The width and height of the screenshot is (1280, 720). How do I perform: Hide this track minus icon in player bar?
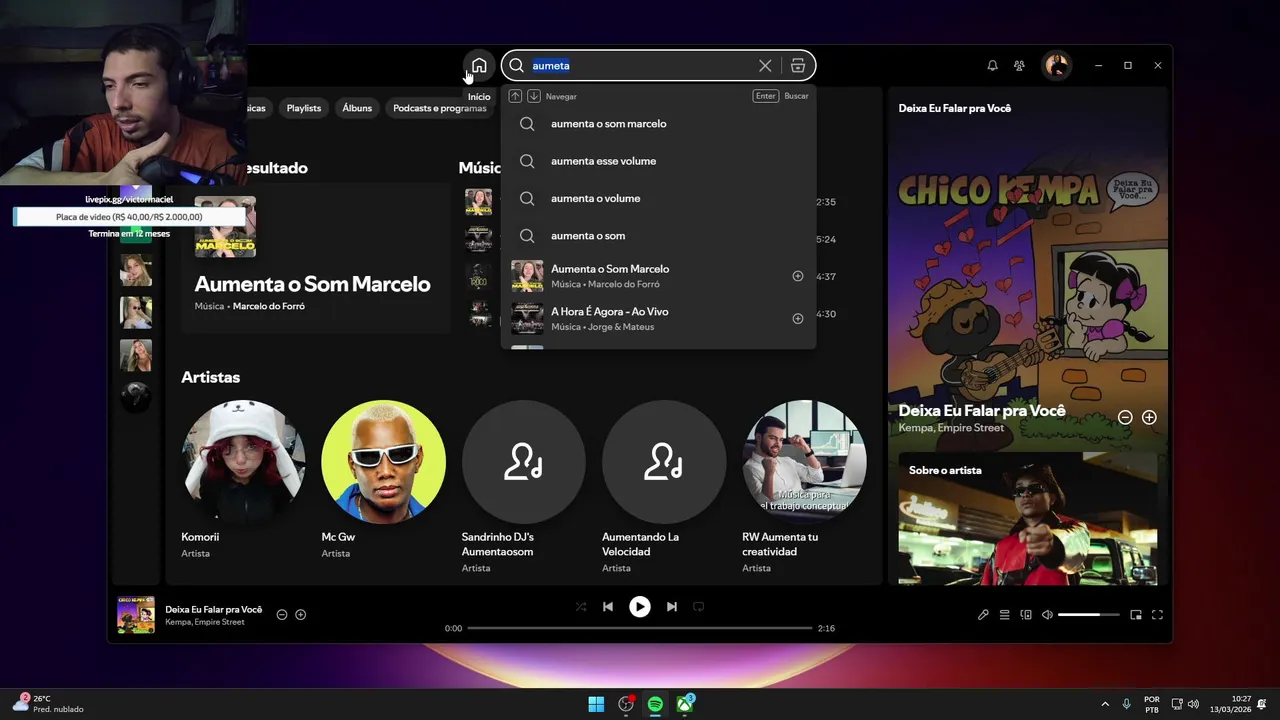click(282, 615)
